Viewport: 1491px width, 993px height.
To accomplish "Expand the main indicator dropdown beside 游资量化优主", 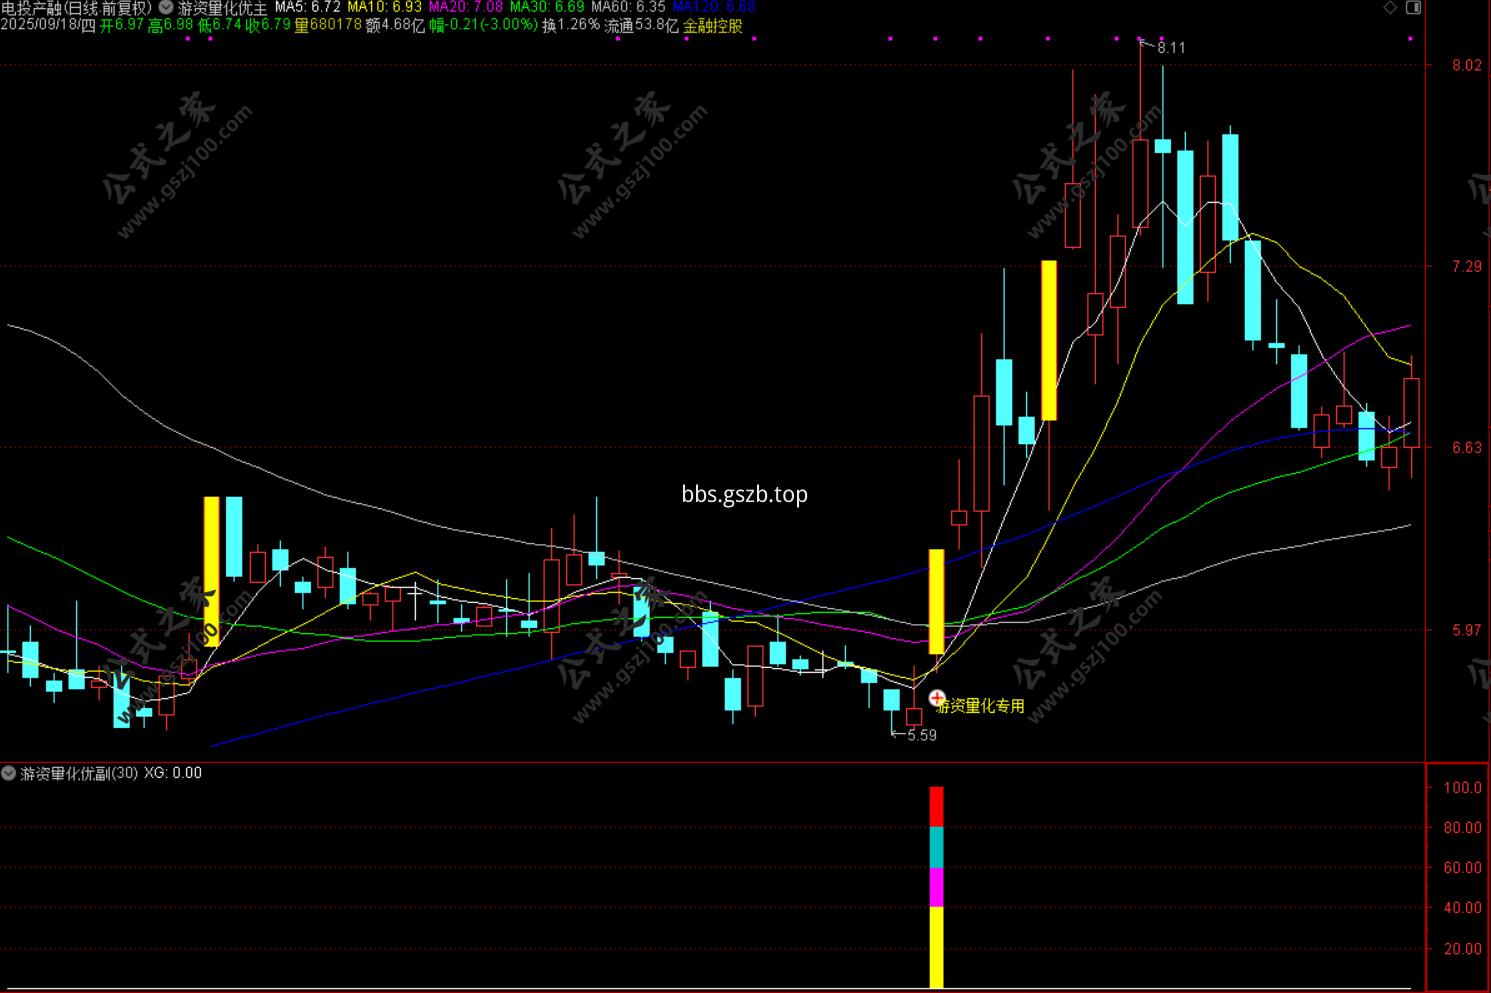I will 166,8.
